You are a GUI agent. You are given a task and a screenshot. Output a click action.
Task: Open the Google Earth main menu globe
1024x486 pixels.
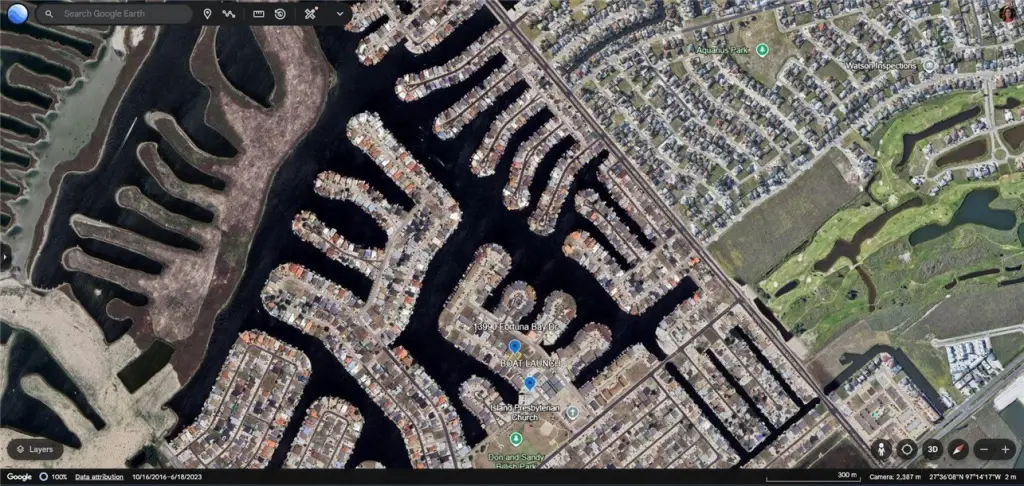17,14
